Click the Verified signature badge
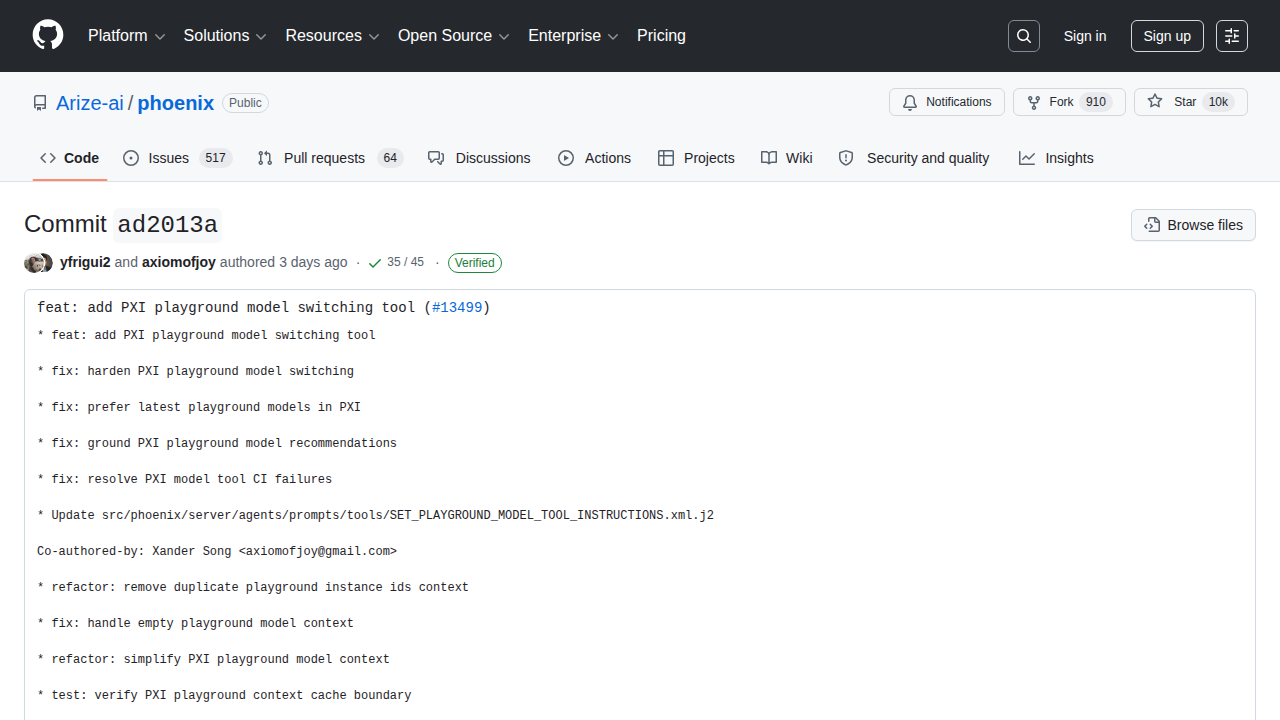This screenshot has width=1280, height=720. tap(475, 263)
